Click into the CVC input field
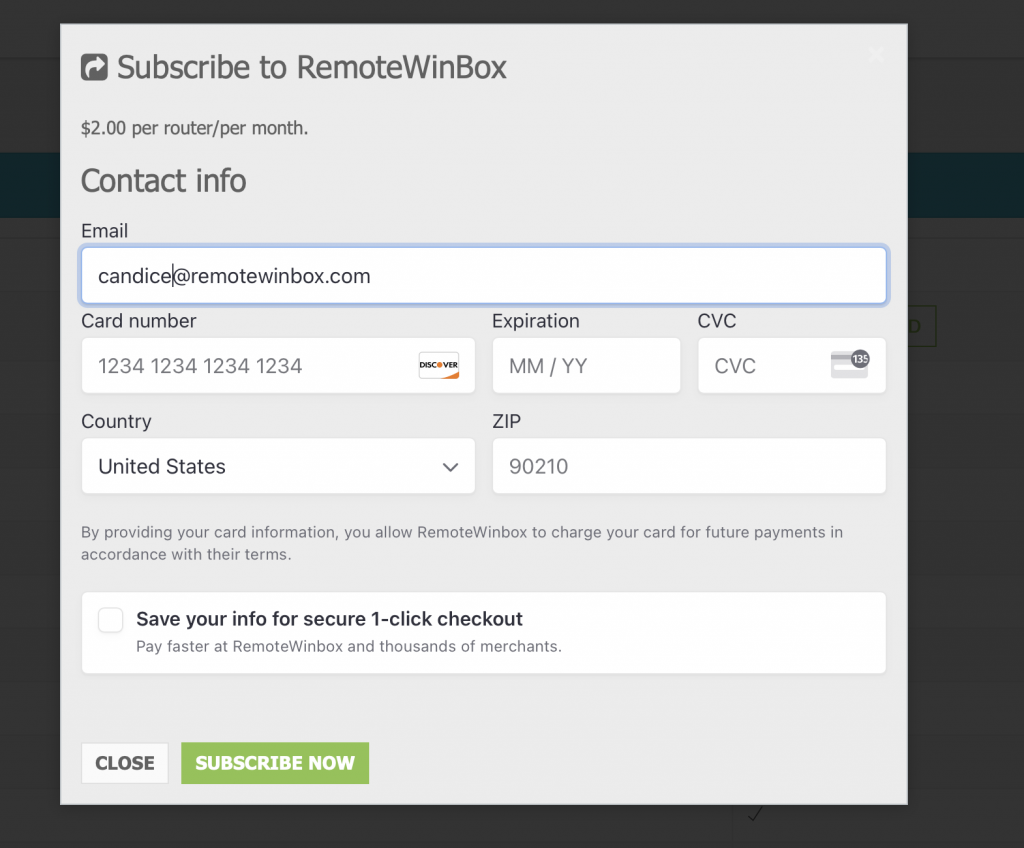Viewport: 1024px width, 848px height. point(760,366)
